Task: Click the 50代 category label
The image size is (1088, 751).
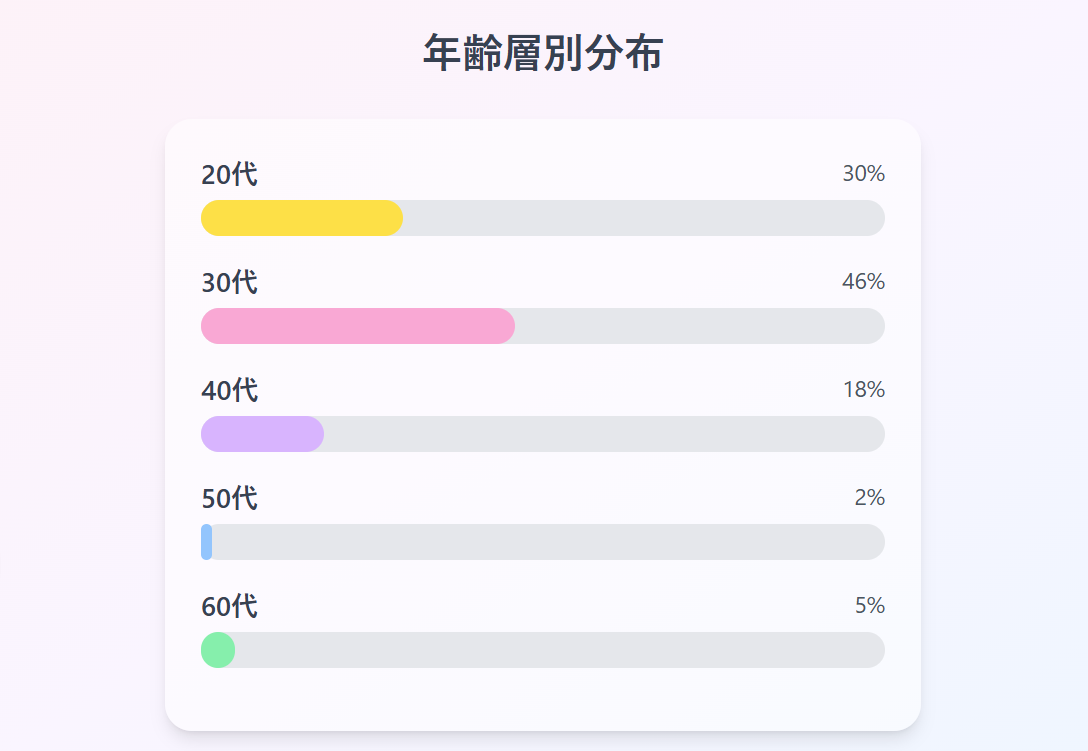Action: coord(229,499)
